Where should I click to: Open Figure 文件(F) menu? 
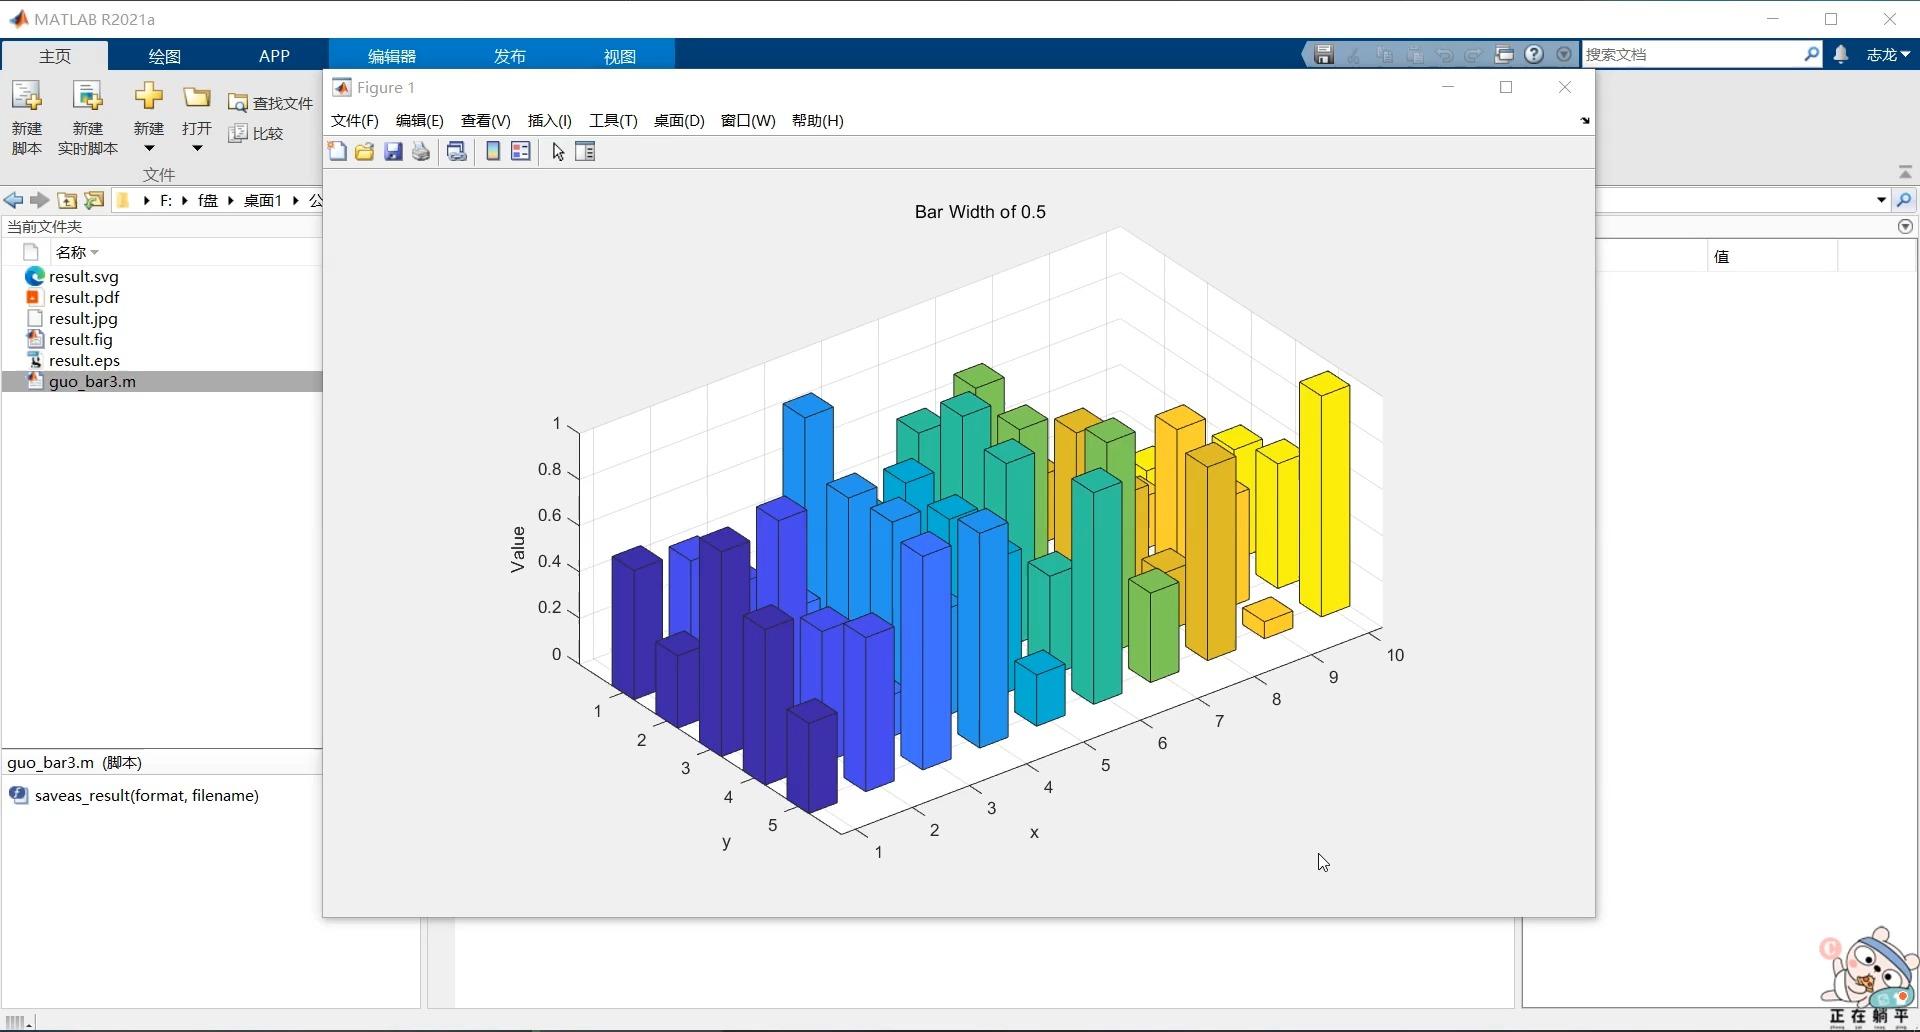point(354,120)
